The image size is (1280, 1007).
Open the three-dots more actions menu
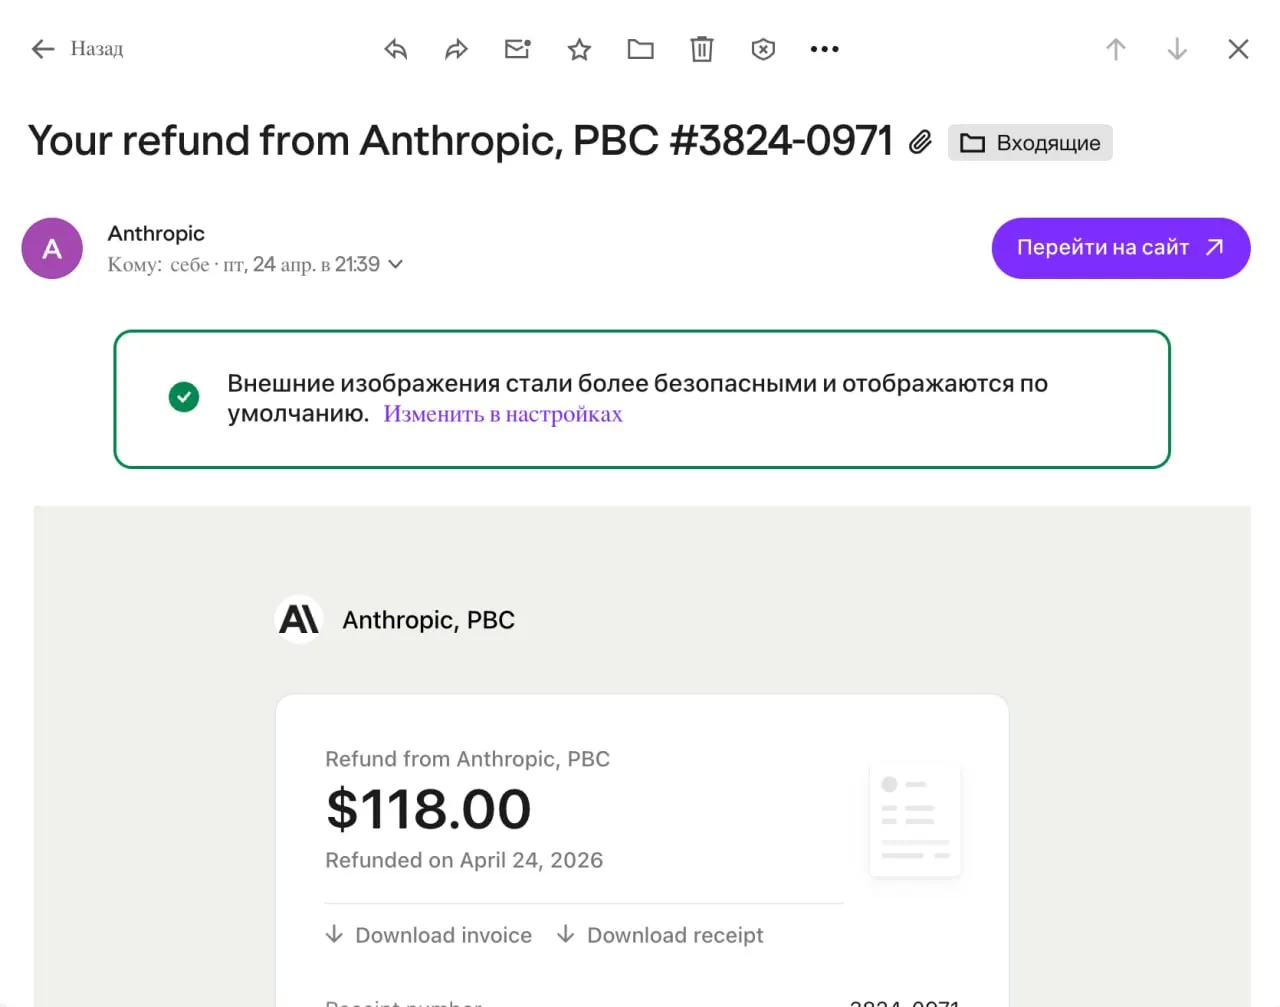[824, 49]
